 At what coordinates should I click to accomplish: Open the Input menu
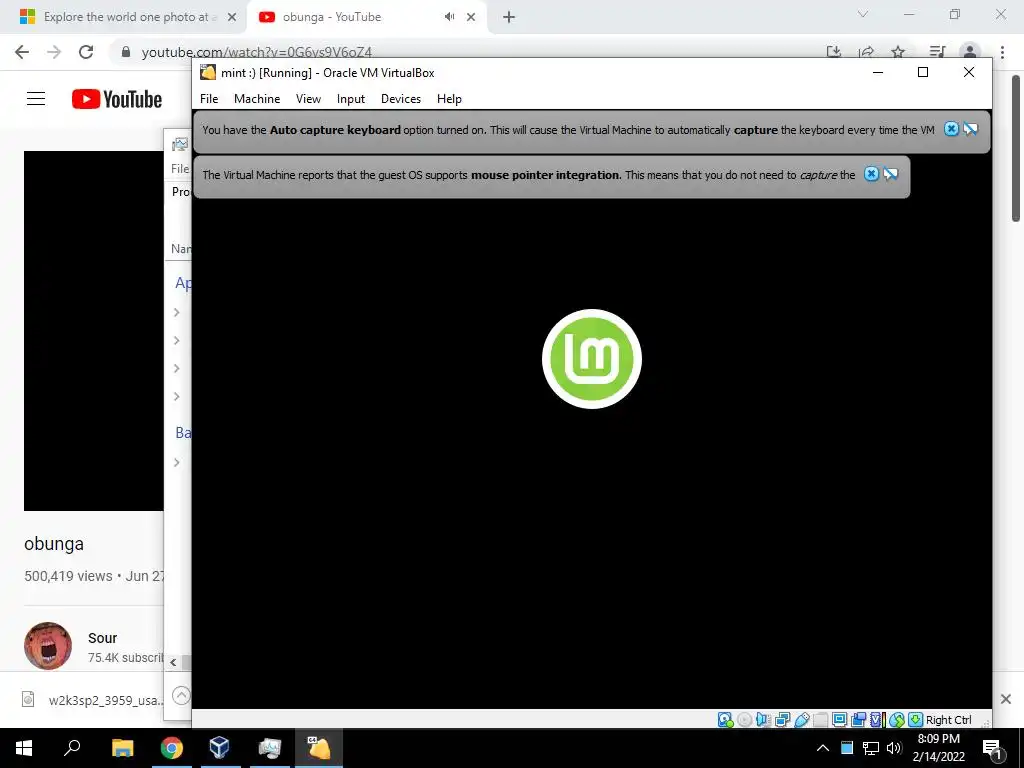351,99
